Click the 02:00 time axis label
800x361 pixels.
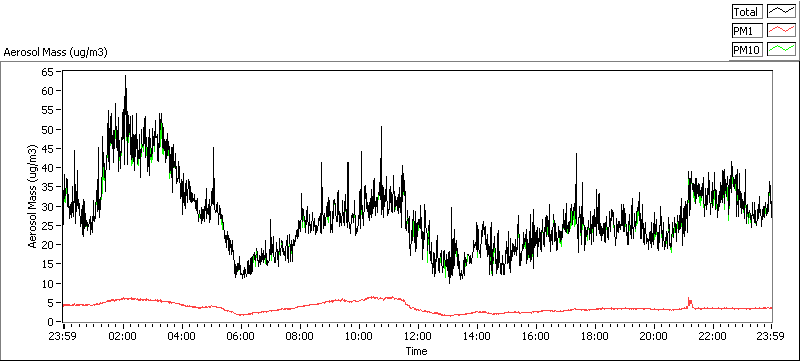pos(123,337)
